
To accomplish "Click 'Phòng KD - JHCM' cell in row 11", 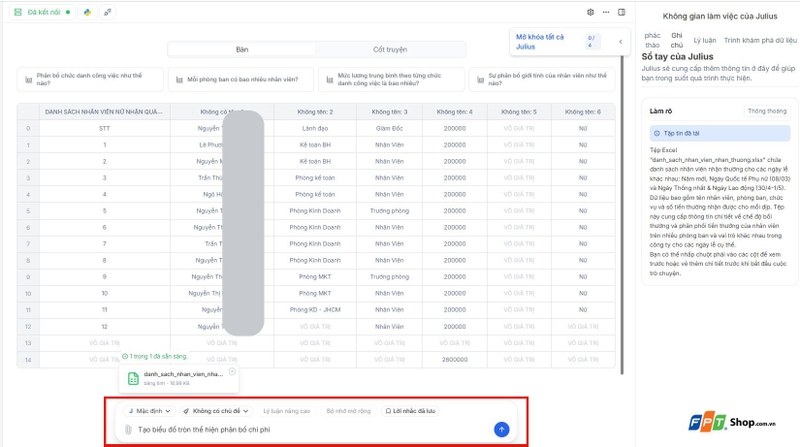I will (x=315, y=310).
